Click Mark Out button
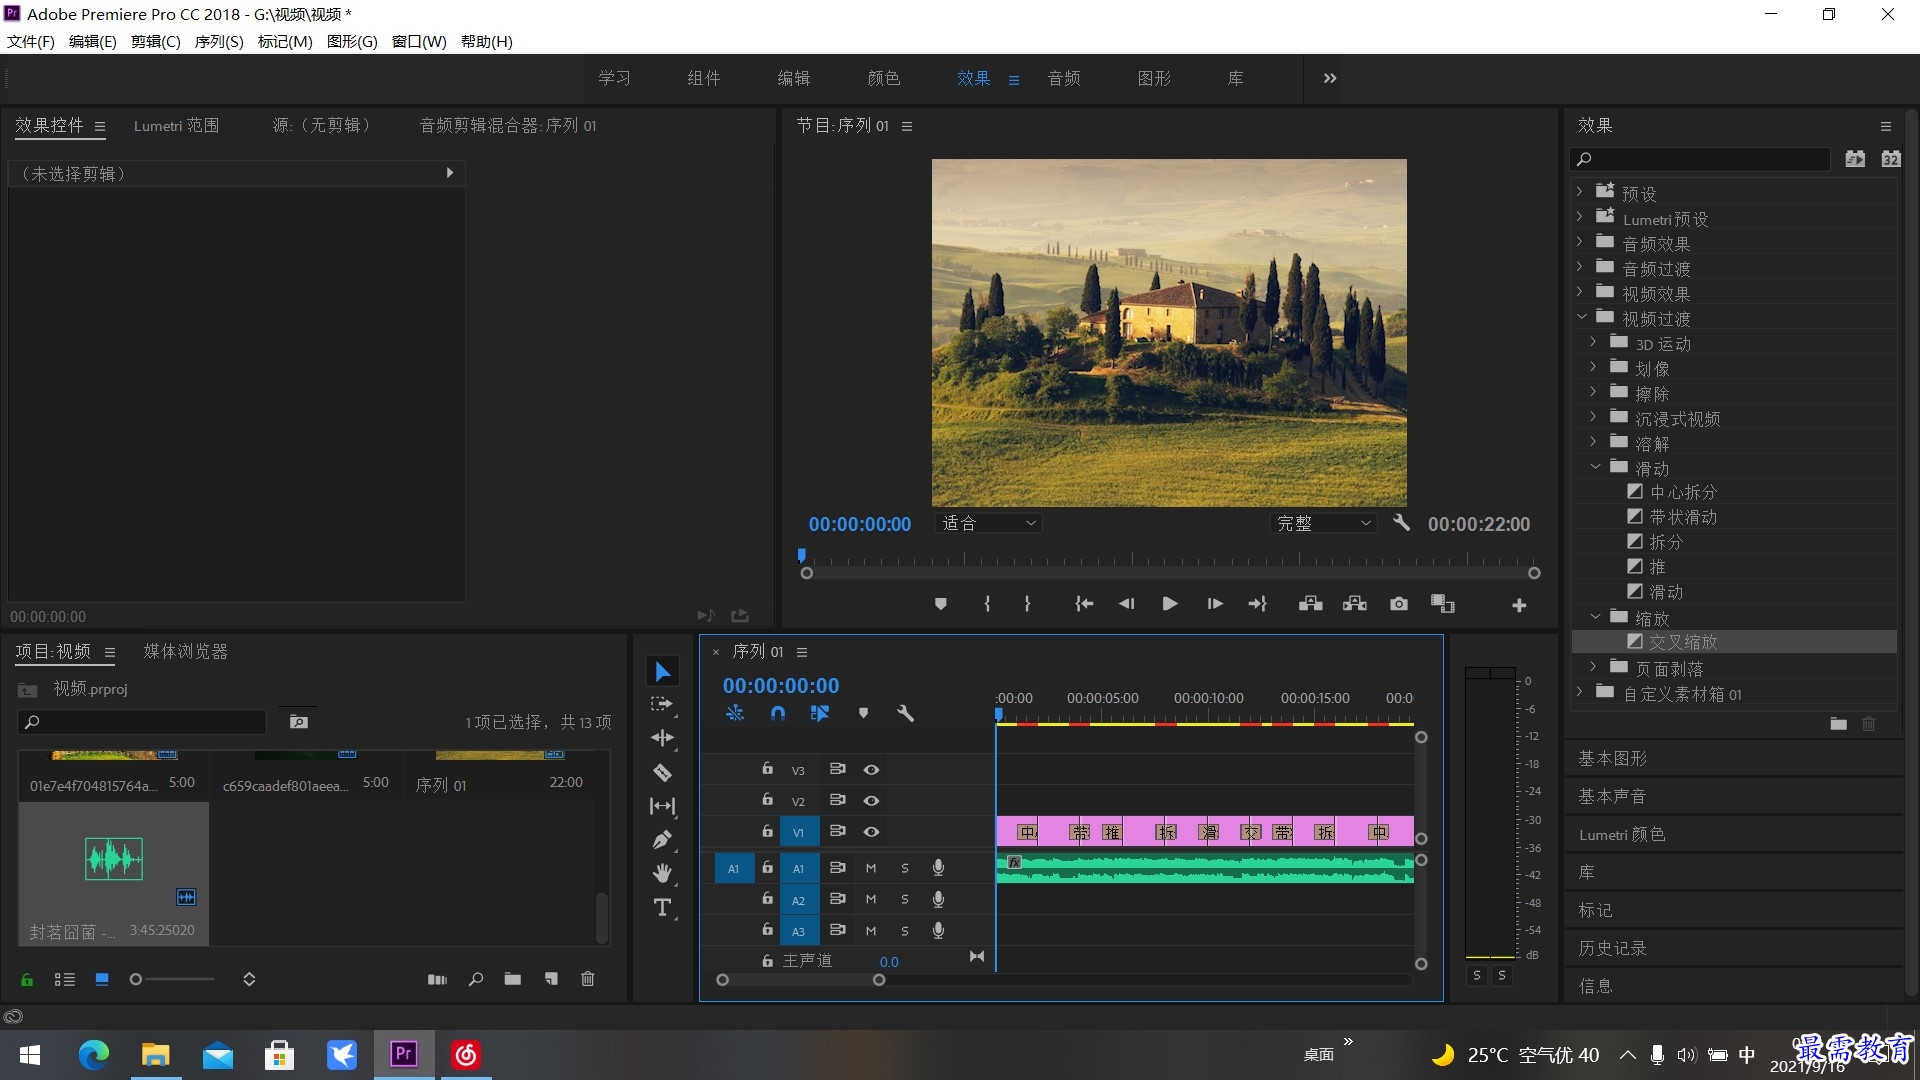Screen dimensions: 1920x1080 [1027, 604]
